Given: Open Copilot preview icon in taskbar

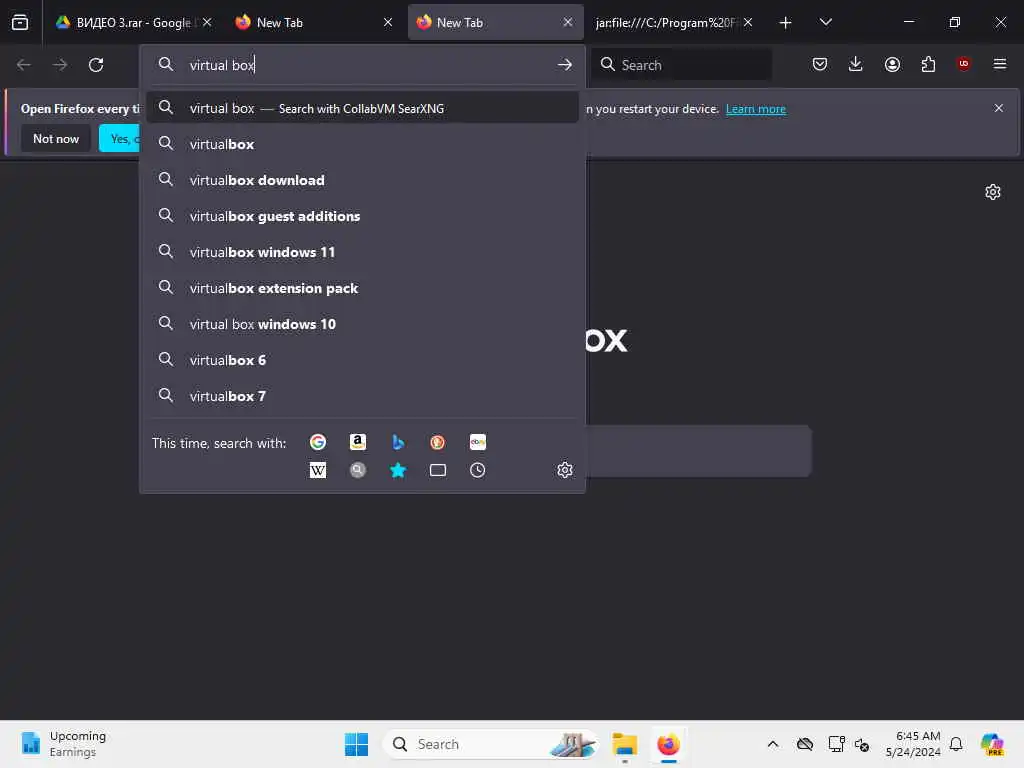Looking at the screenshot, I should (992, 744).
